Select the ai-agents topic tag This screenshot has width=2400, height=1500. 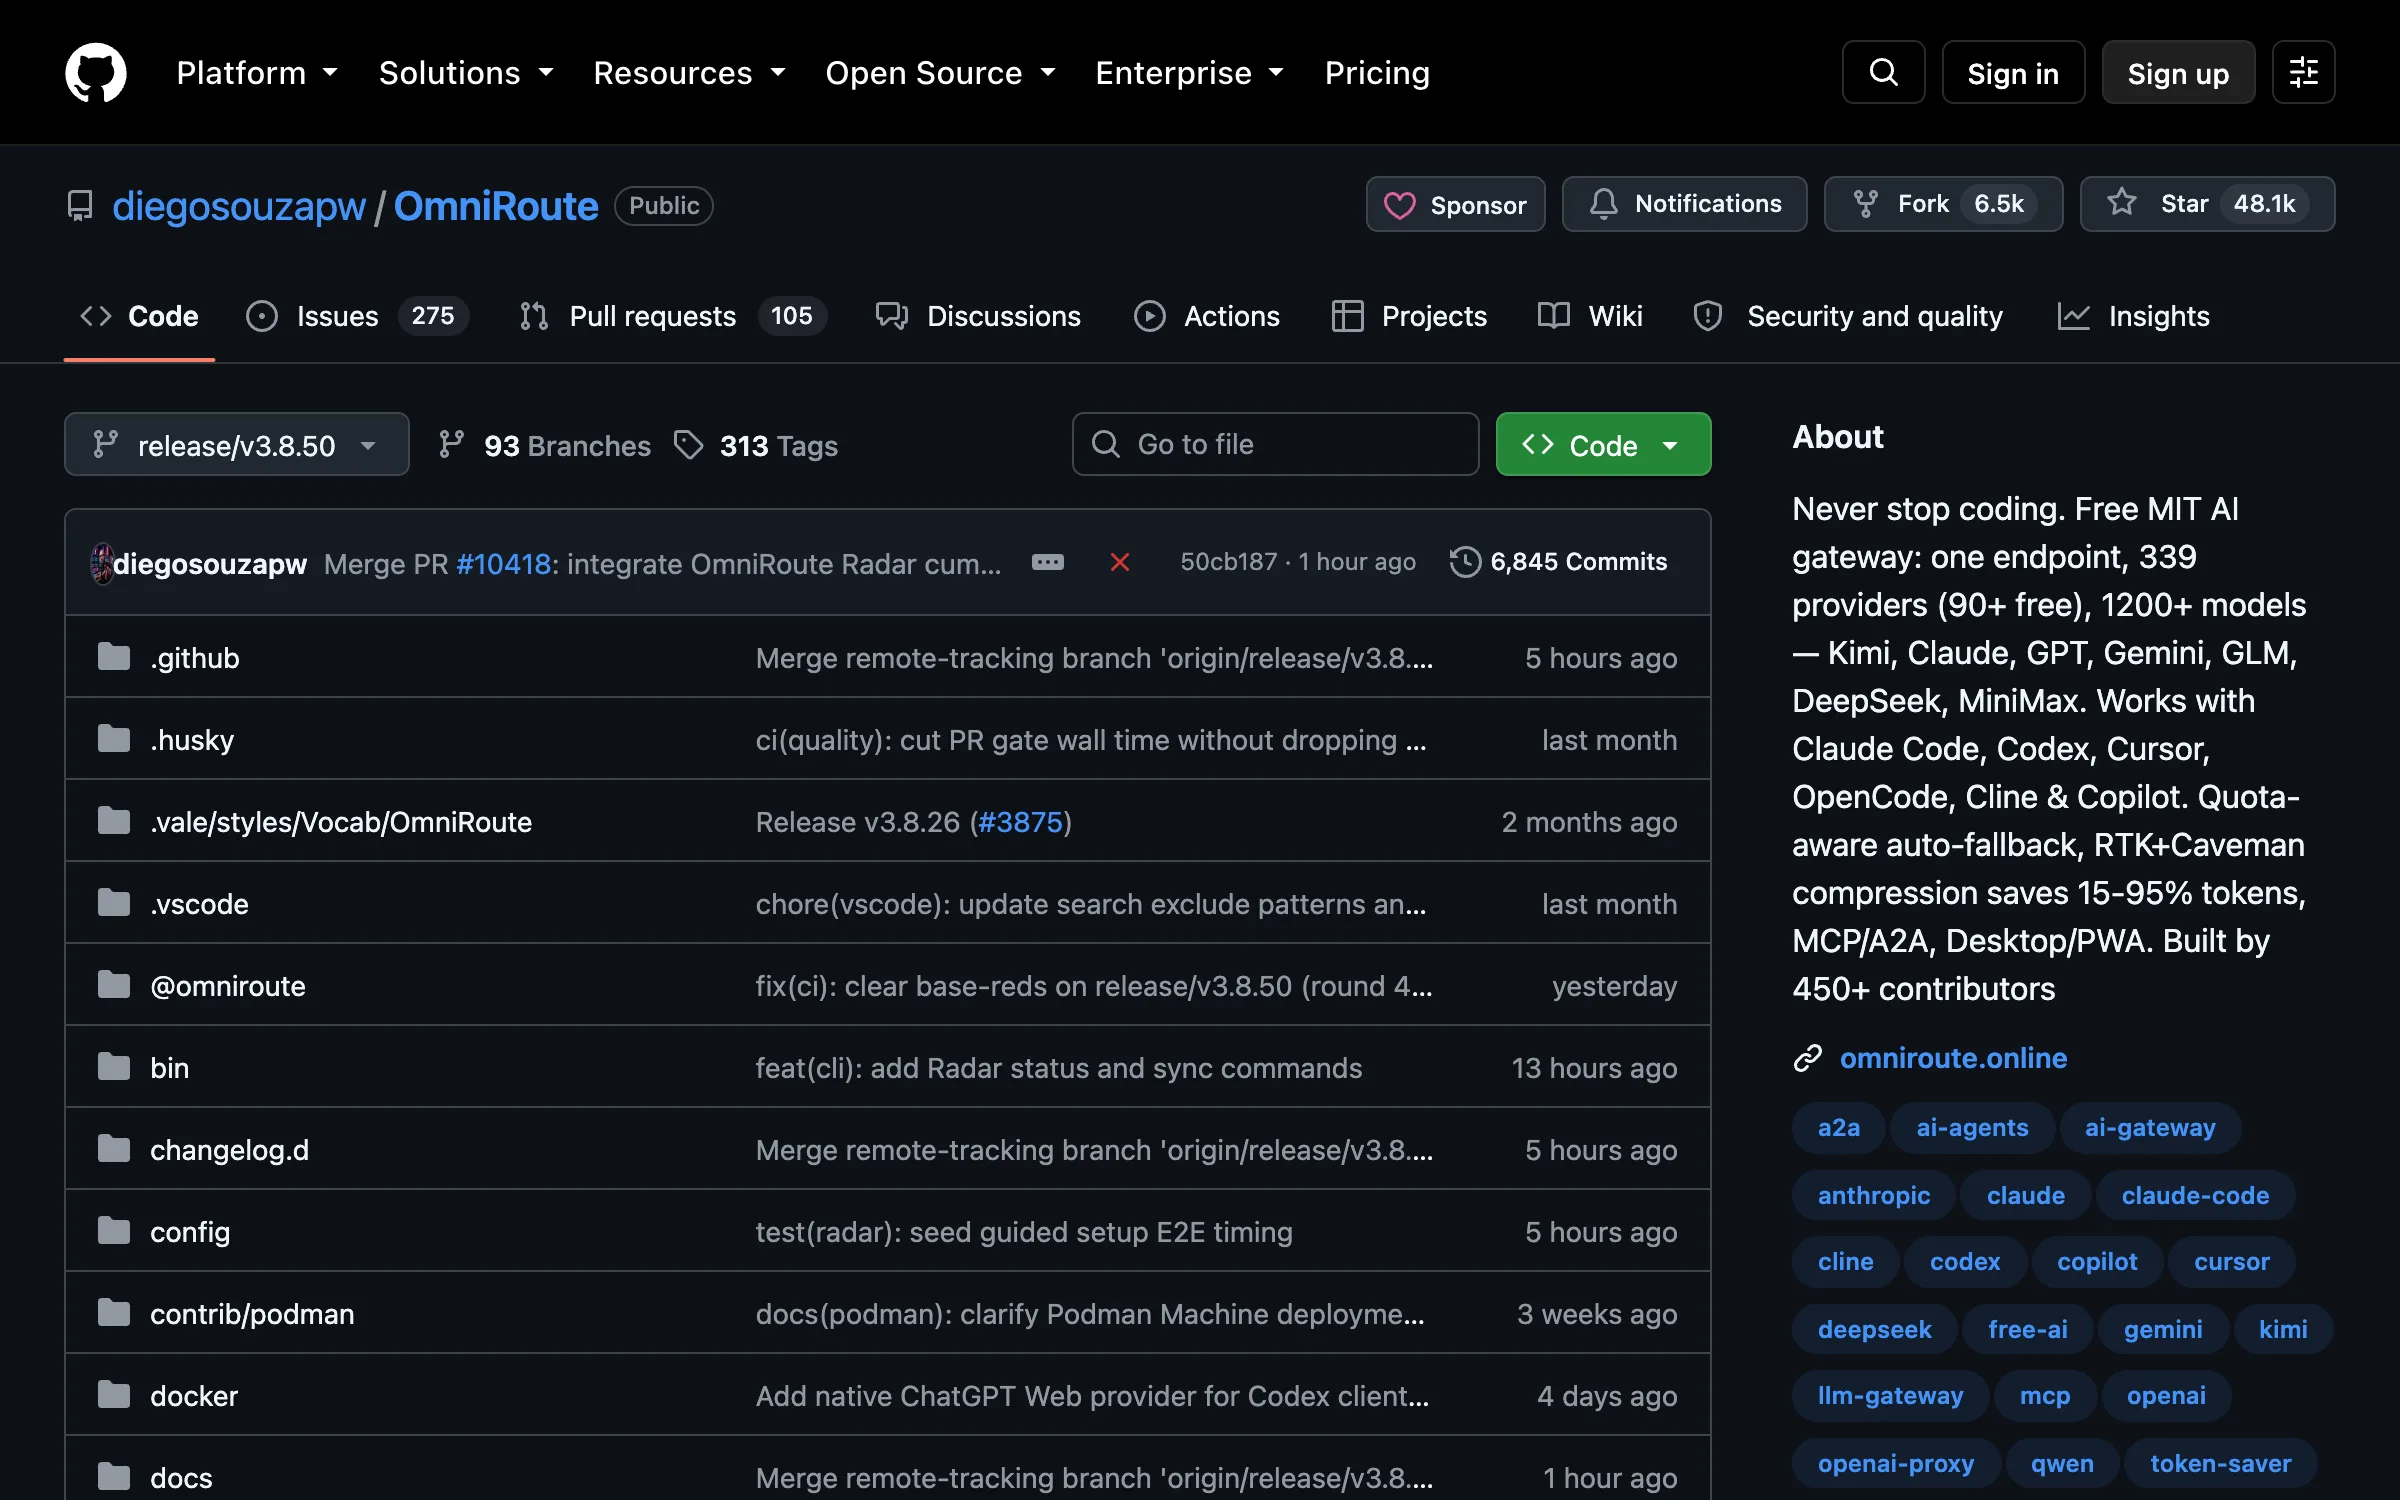tap(1972, 1128)
